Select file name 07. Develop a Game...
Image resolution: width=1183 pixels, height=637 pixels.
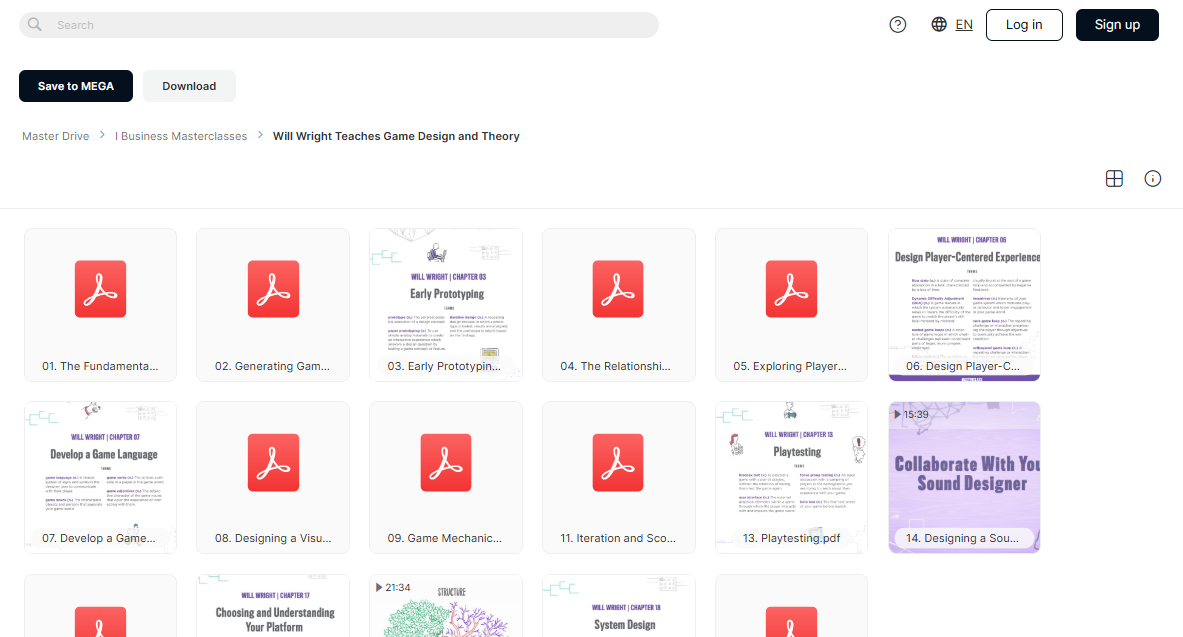click(99, 538)
